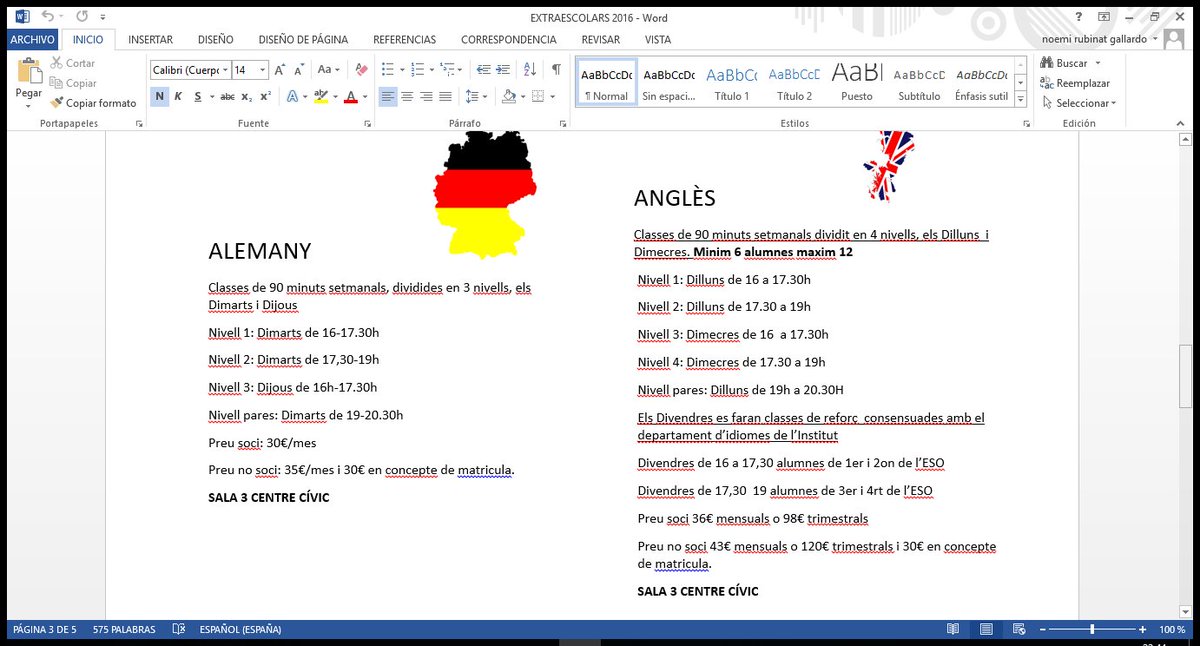Image resolution: width=1200 pixels, height=646 pixels.
Task: Expand the styles gallery with the More arrow
Action: [x=1020, y=100]
